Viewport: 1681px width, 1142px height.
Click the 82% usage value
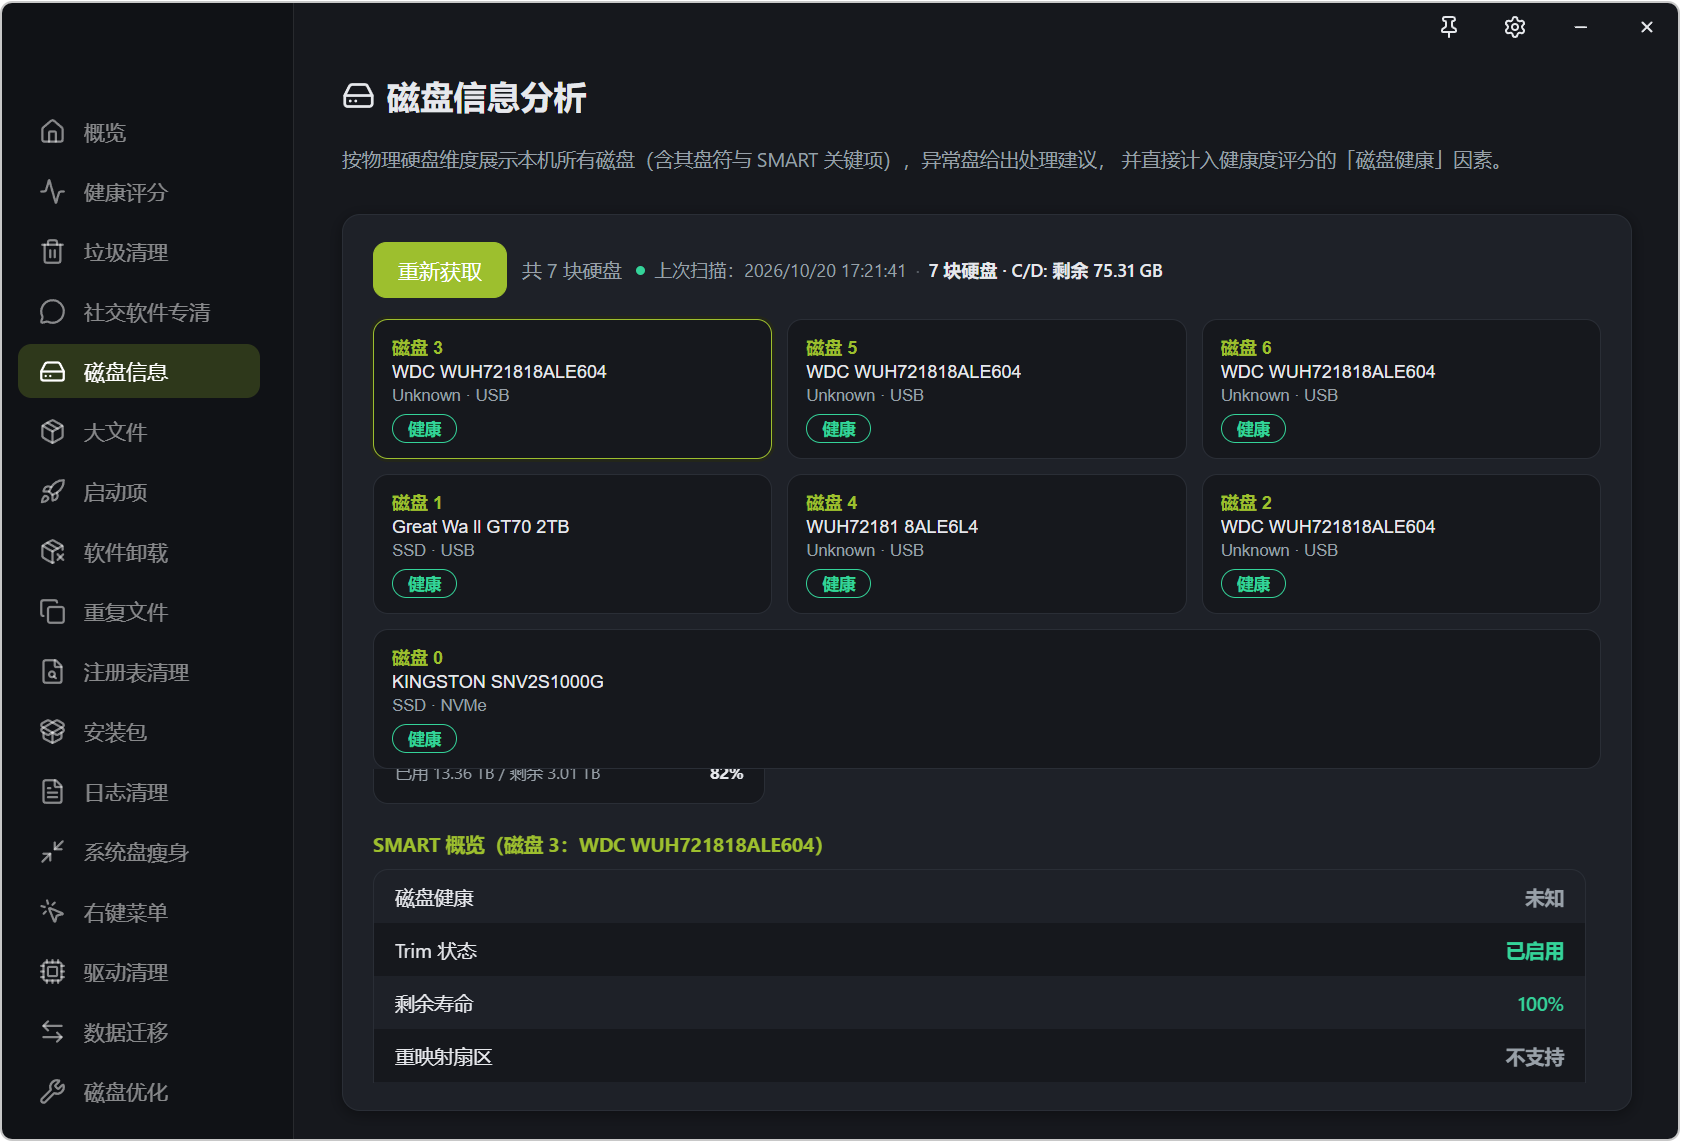pos(727,774)
